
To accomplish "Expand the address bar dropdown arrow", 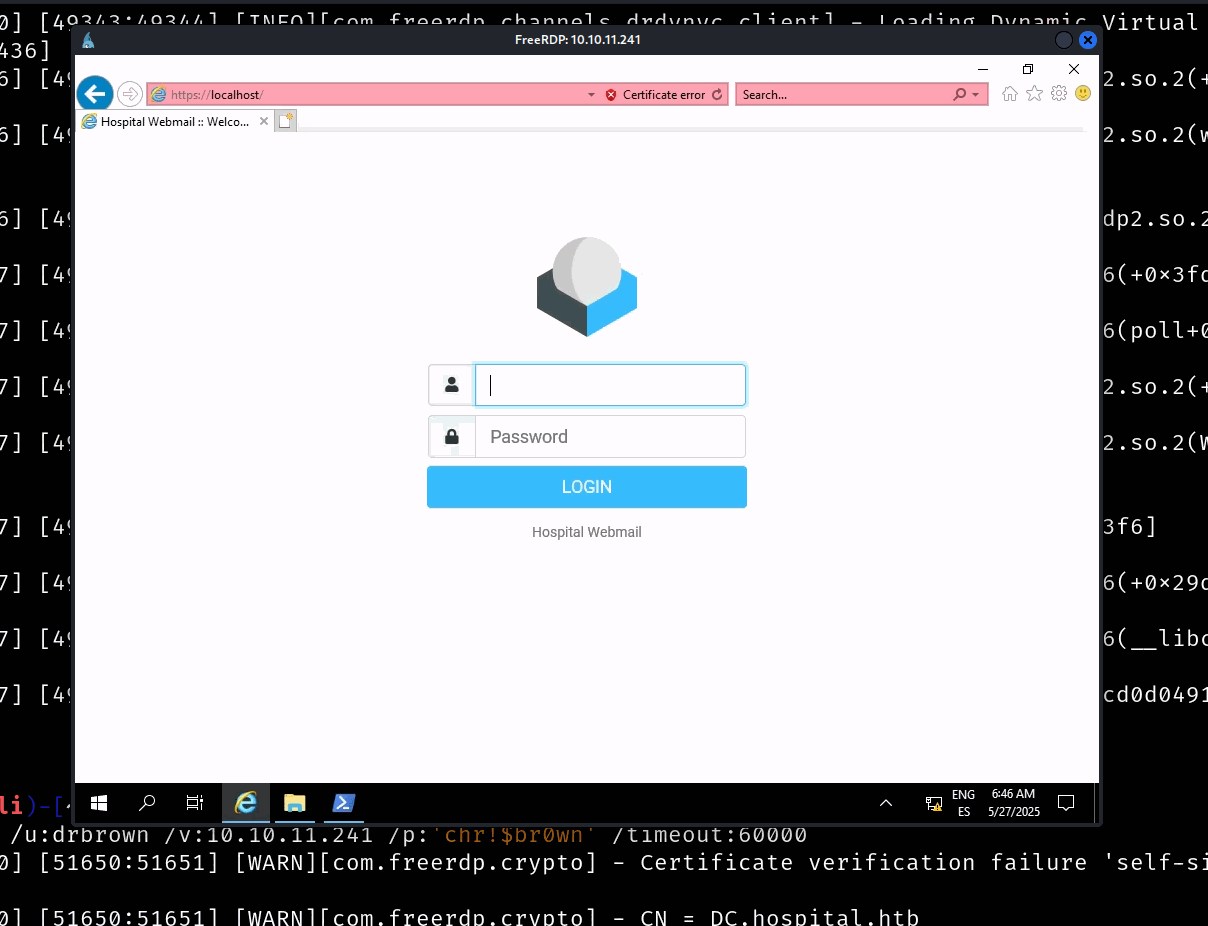I will pyautogui.click(x=591, y=95).
